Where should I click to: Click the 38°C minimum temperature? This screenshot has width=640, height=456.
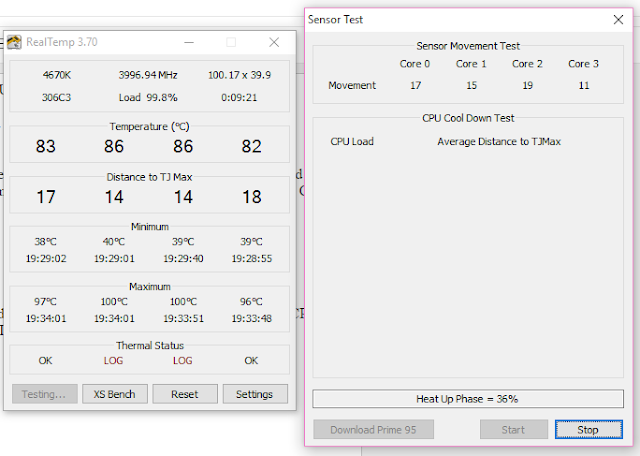coord(45,242)
